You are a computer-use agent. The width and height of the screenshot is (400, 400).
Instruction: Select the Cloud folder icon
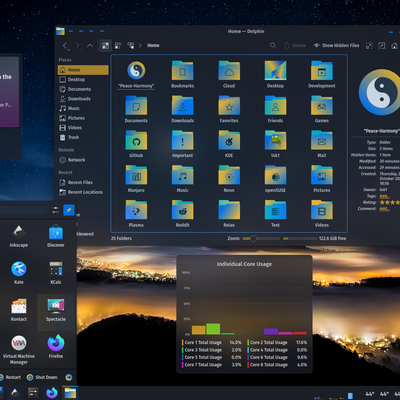pos(229,70)
